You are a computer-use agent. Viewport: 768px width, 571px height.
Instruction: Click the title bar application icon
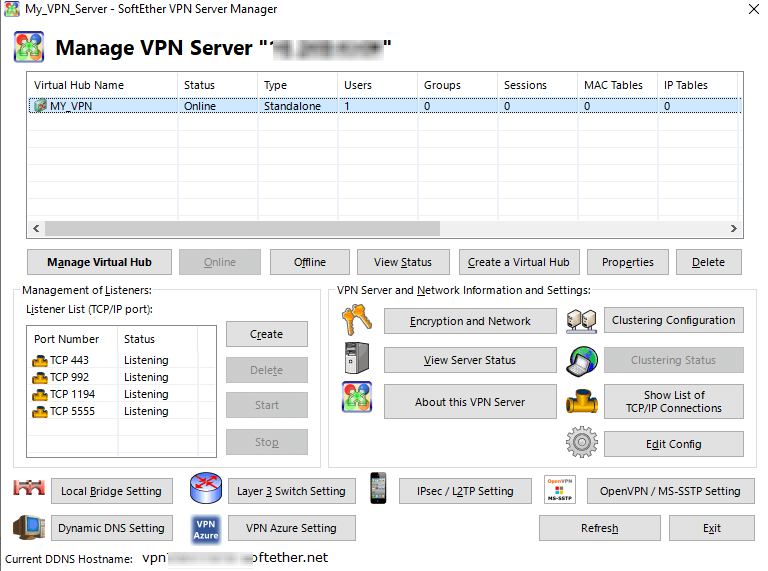tap(12, 9)
